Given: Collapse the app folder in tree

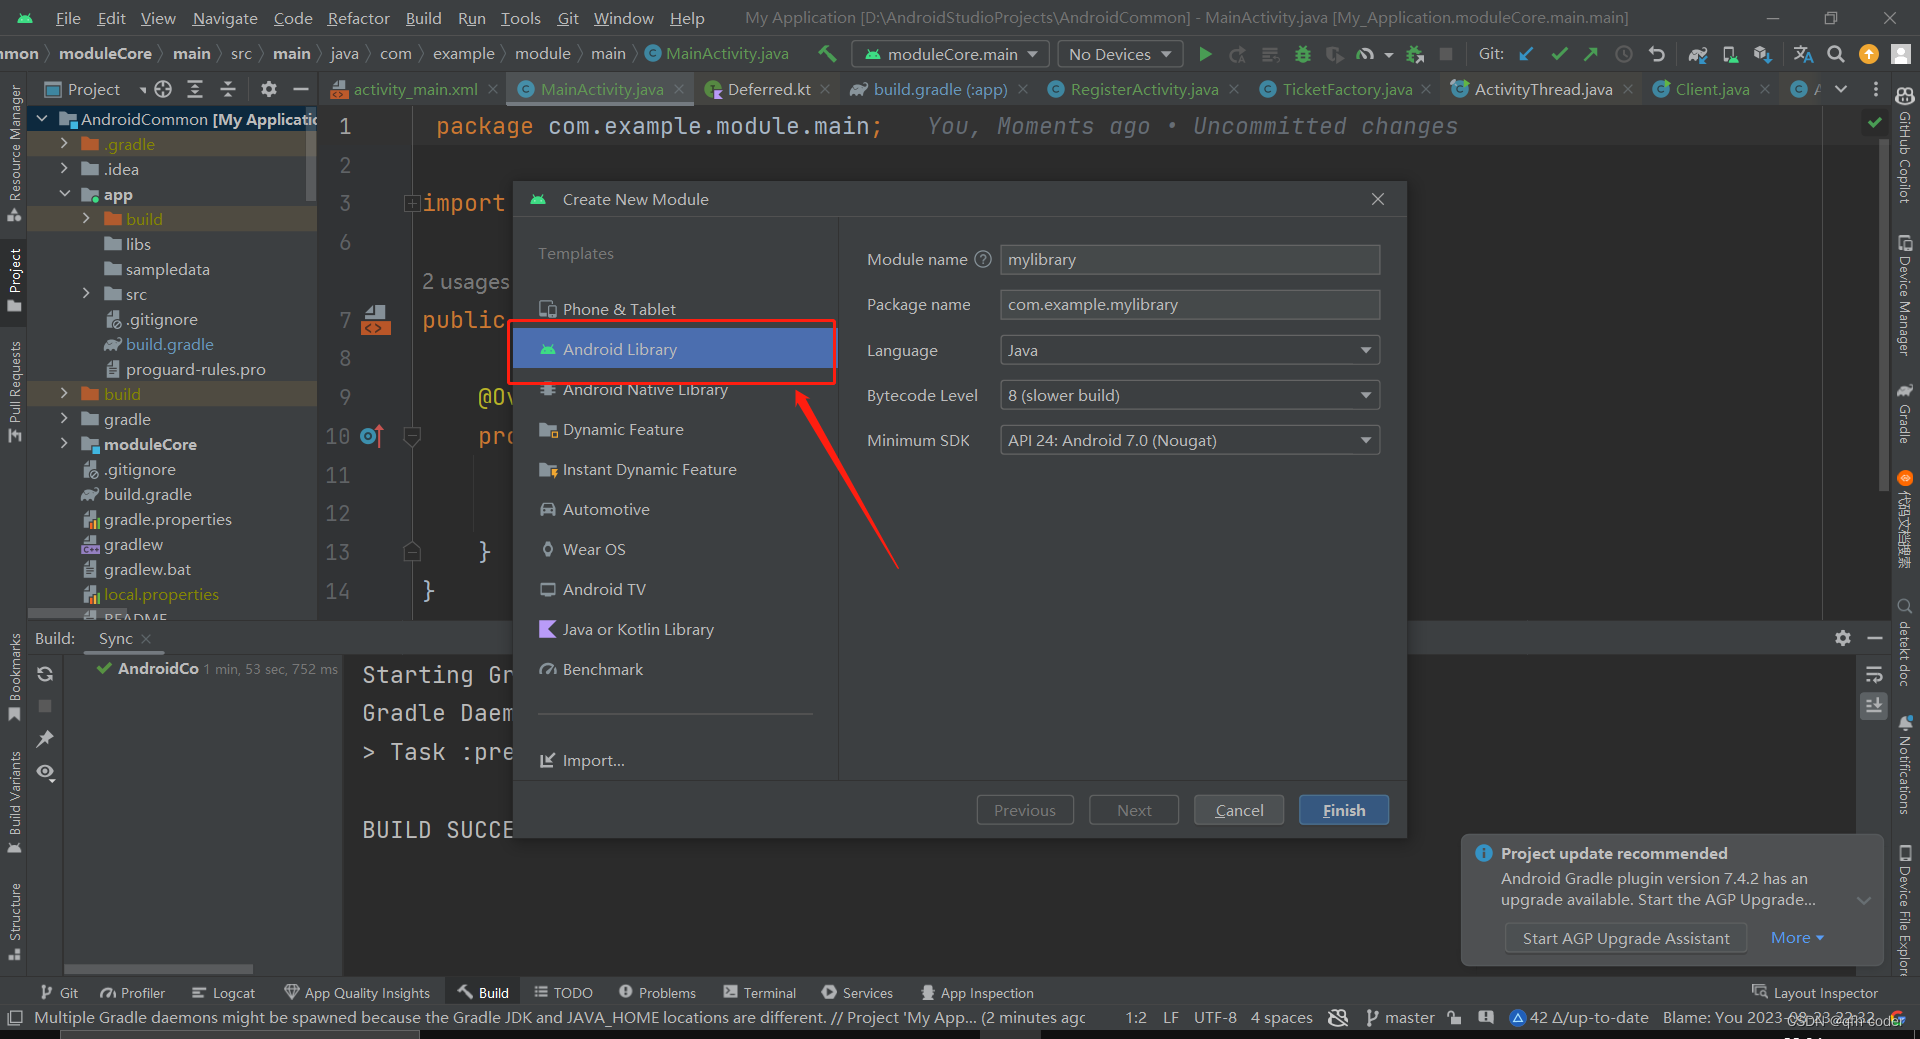Looking at the screenshot, I should [x=64, y=194].
